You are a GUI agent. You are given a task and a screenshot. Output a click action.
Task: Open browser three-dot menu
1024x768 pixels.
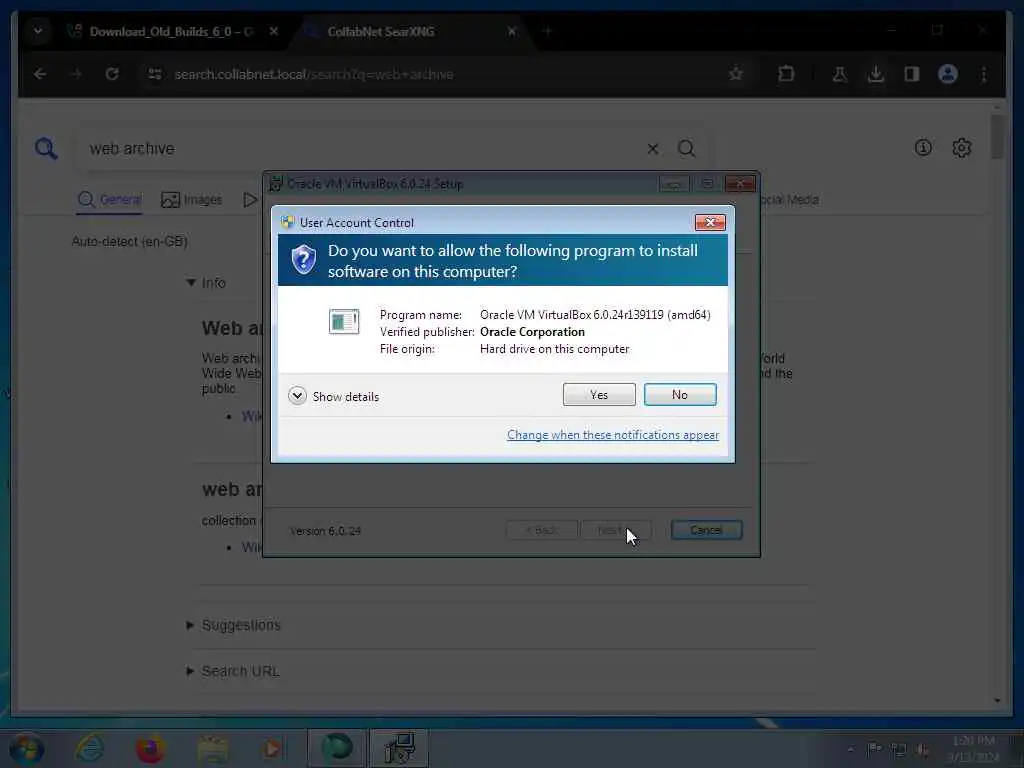[x=984, y=74]
